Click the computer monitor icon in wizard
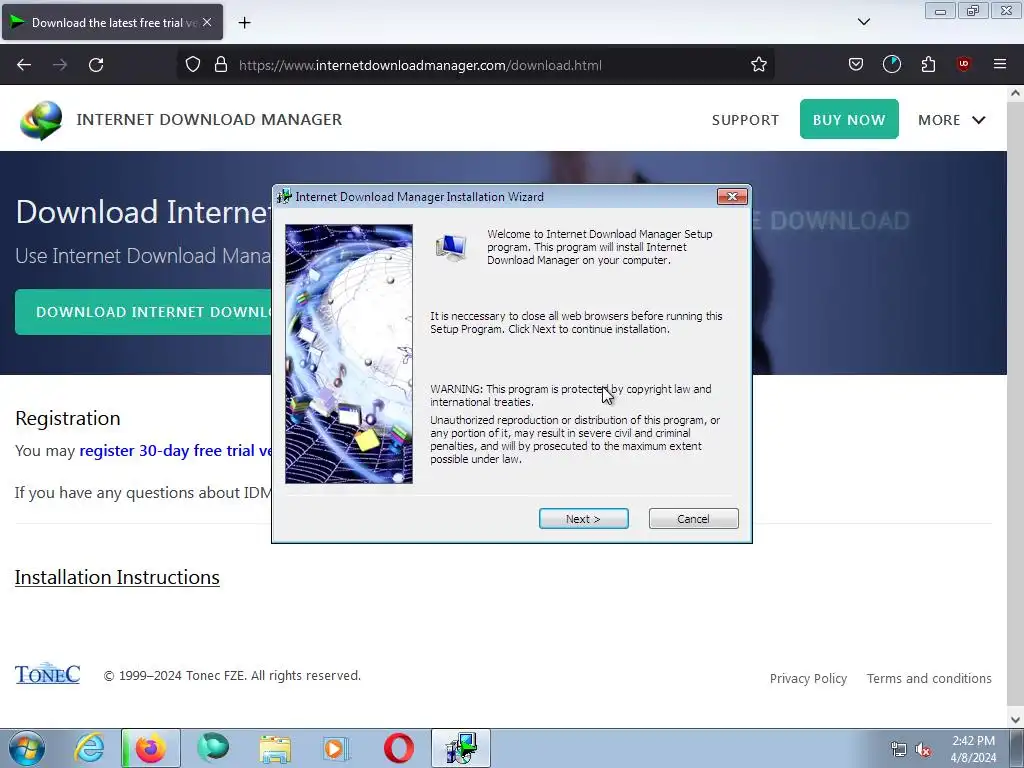The image size is (1024, 768). 451,248
